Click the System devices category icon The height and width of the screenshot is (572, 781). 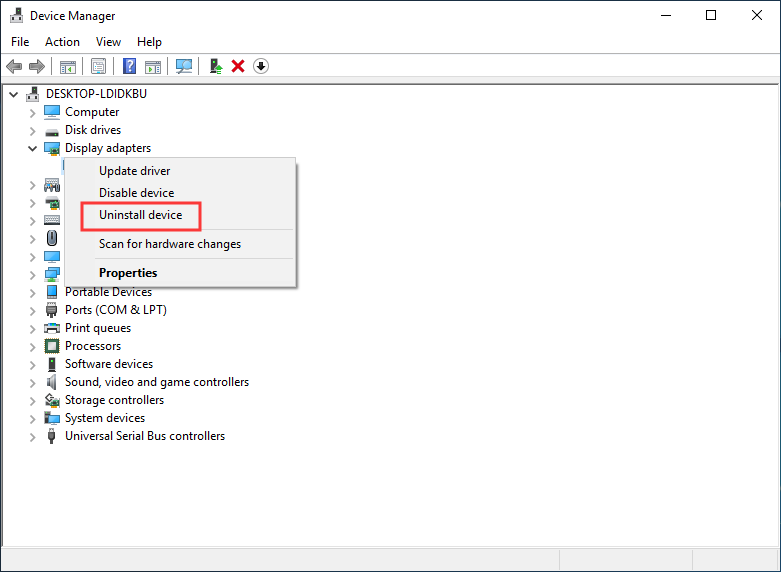(52, 418)
